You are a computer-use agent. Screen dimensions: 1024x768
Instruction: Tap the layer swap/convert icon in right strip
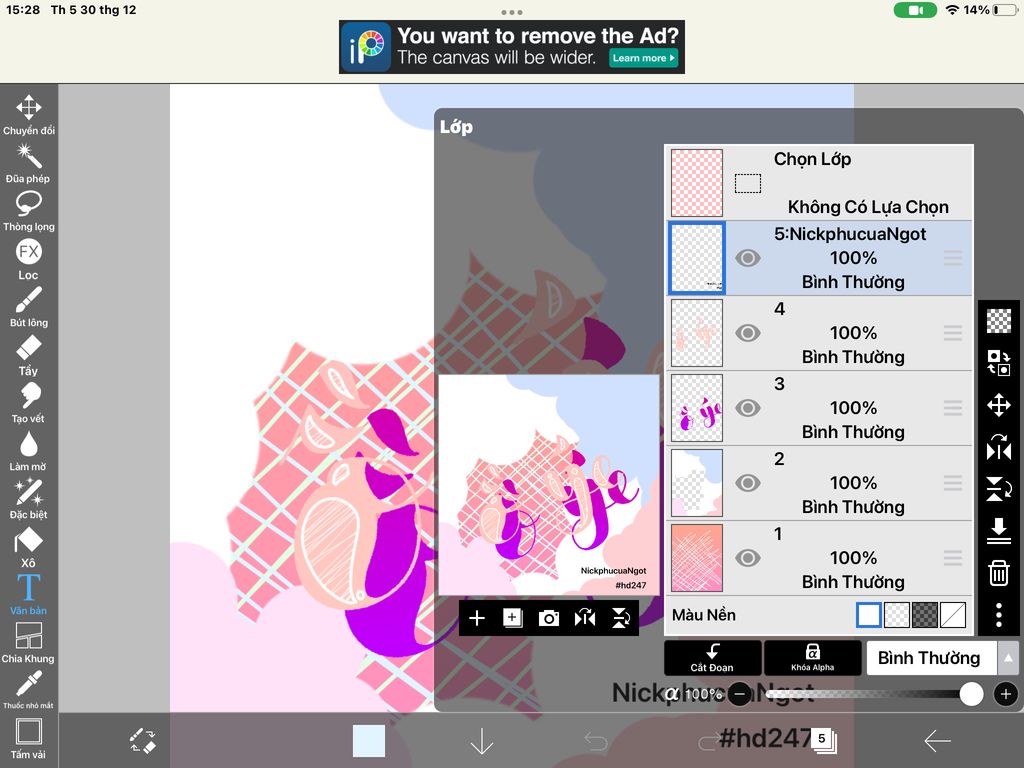coord(999,362)
